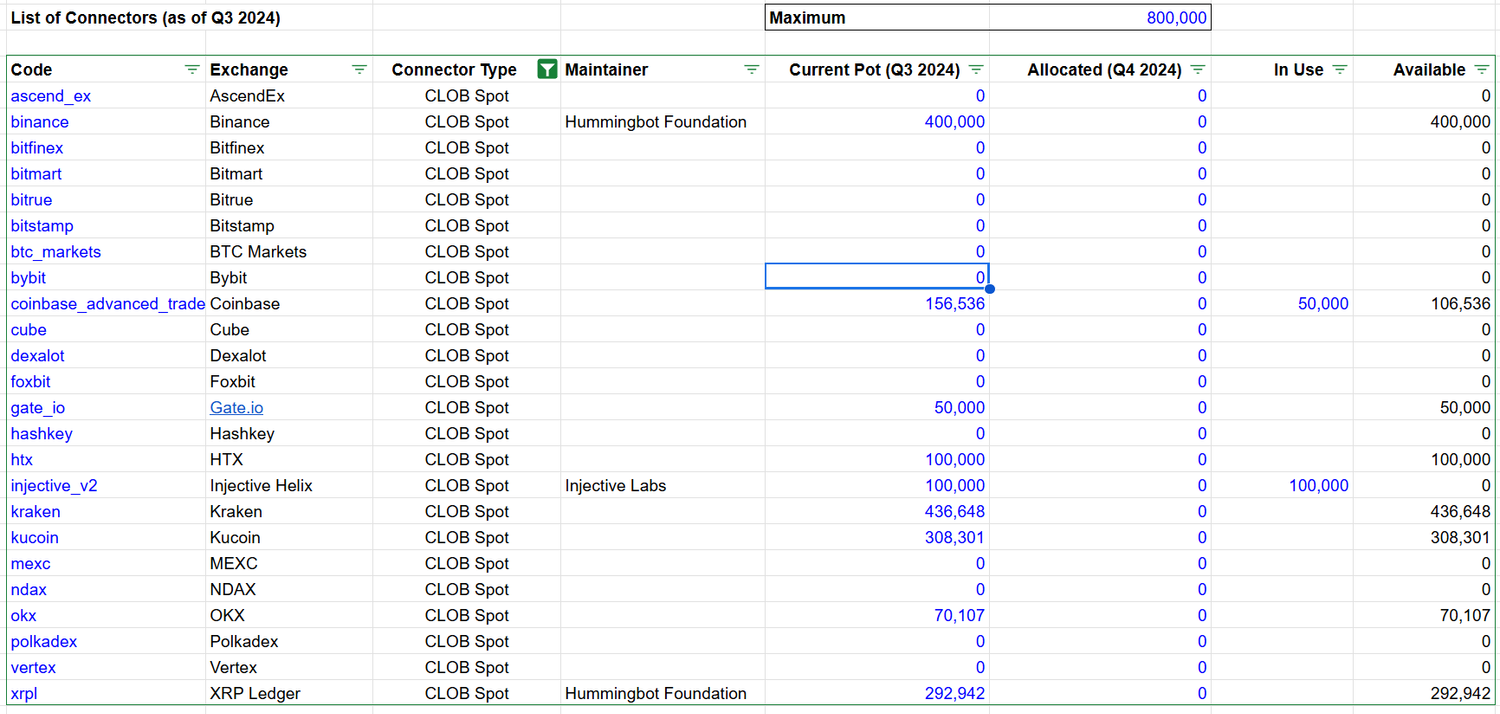Open the Current Pot column filter
1500x714 pixels.
coord(976,70)
